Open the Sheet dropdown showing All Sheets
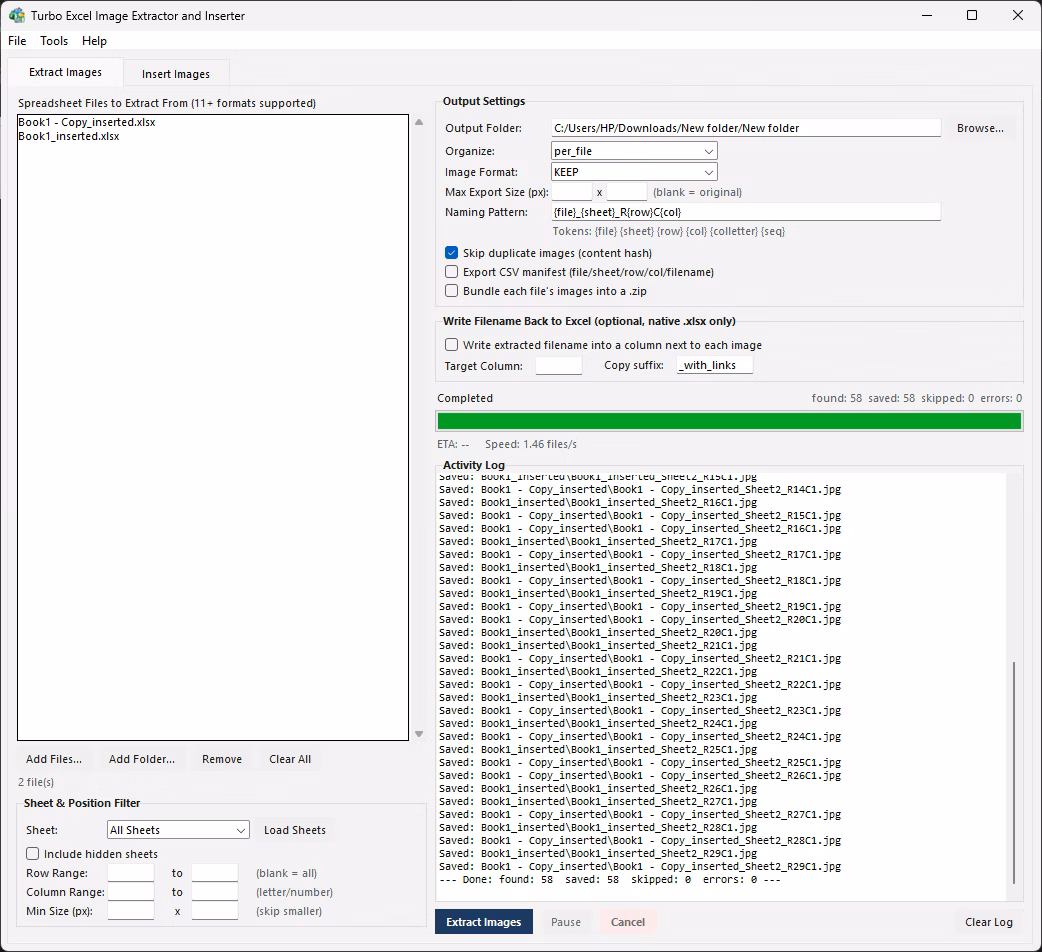The image size is (1042, 952). click(178, 830)
